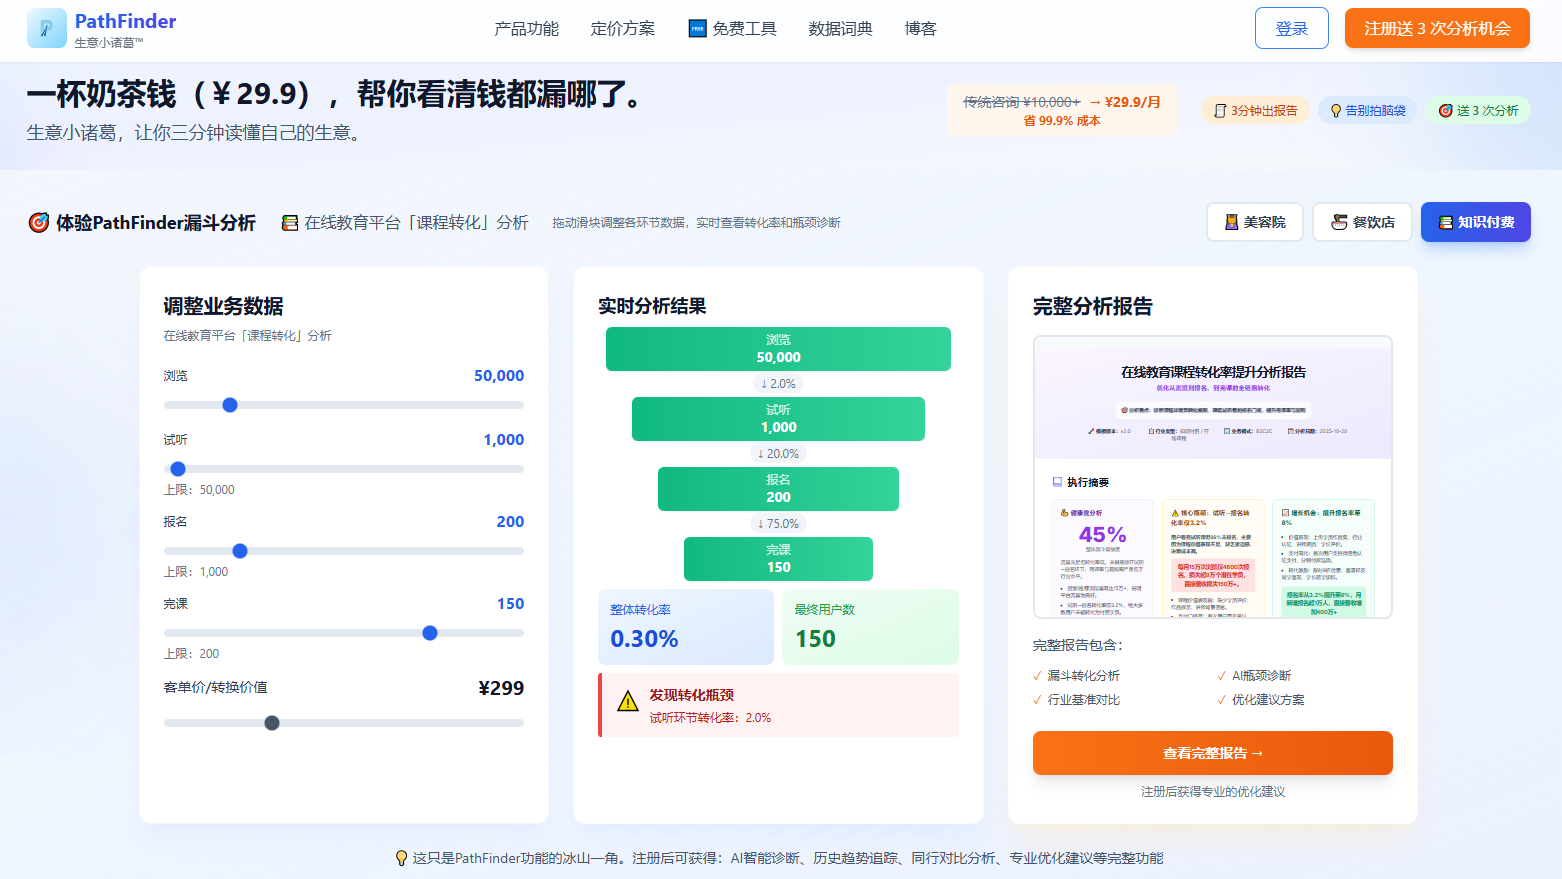Click the 浏览 slider handle
Screen dimensions: 1562x879
point(230,404)
